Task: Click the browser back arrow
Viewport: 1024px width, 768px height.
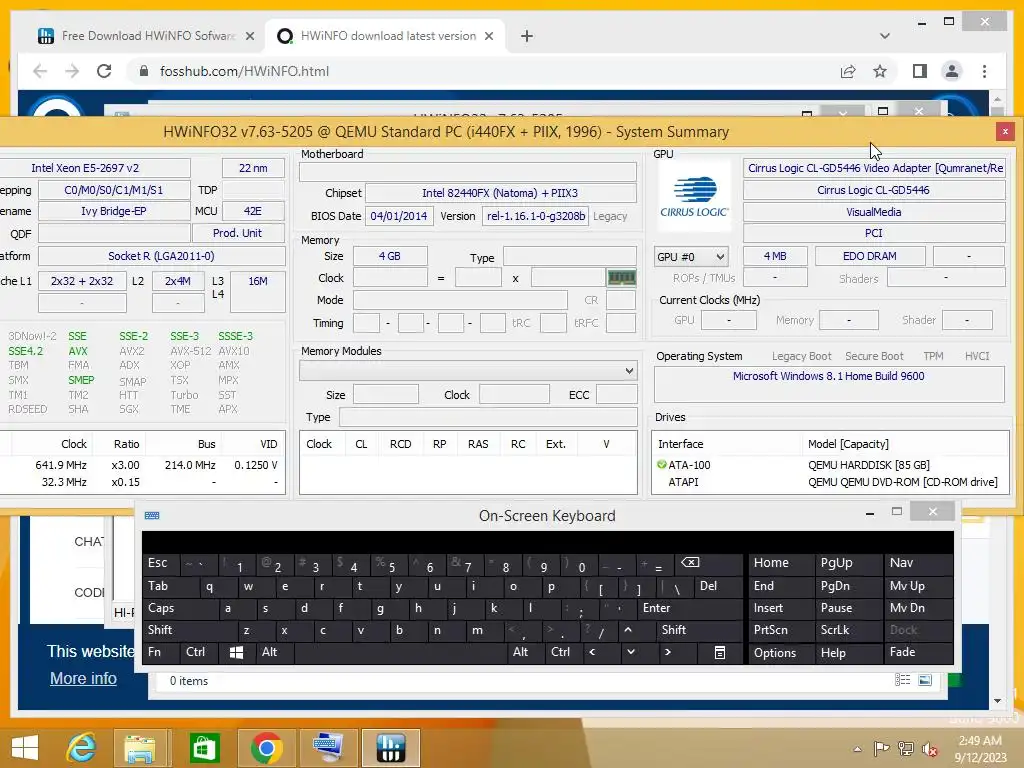Action: point(40,71)
